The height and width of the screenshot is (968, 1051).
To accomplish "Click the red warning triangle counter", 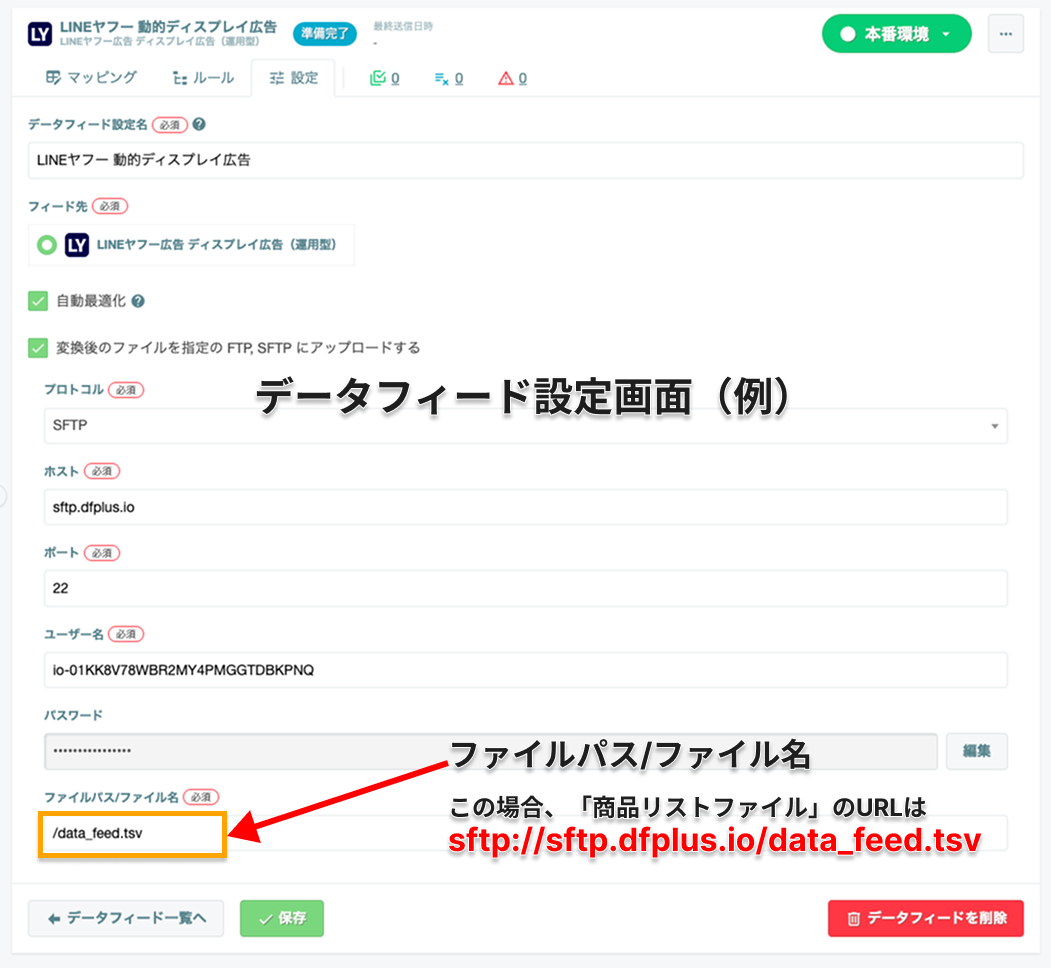I will 505,78.
